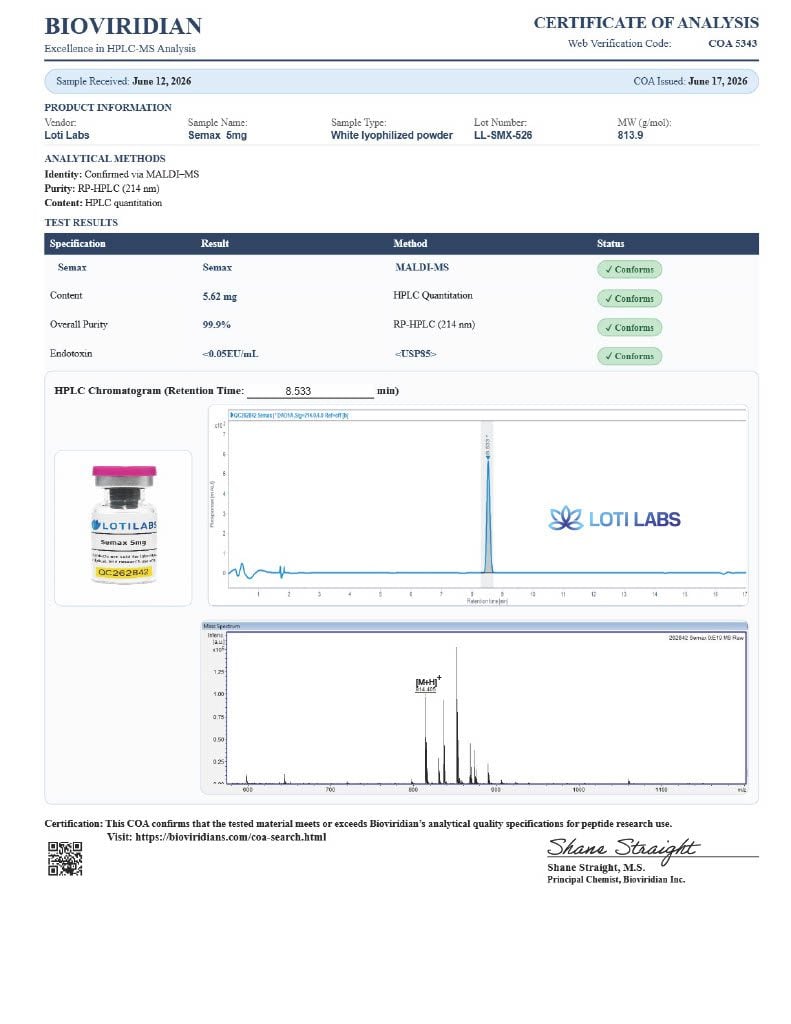The width and height of the screenshot is (791, 1024).
Task: Click the Conforms badge for Overall Purity
Action: tap(629, 327)
